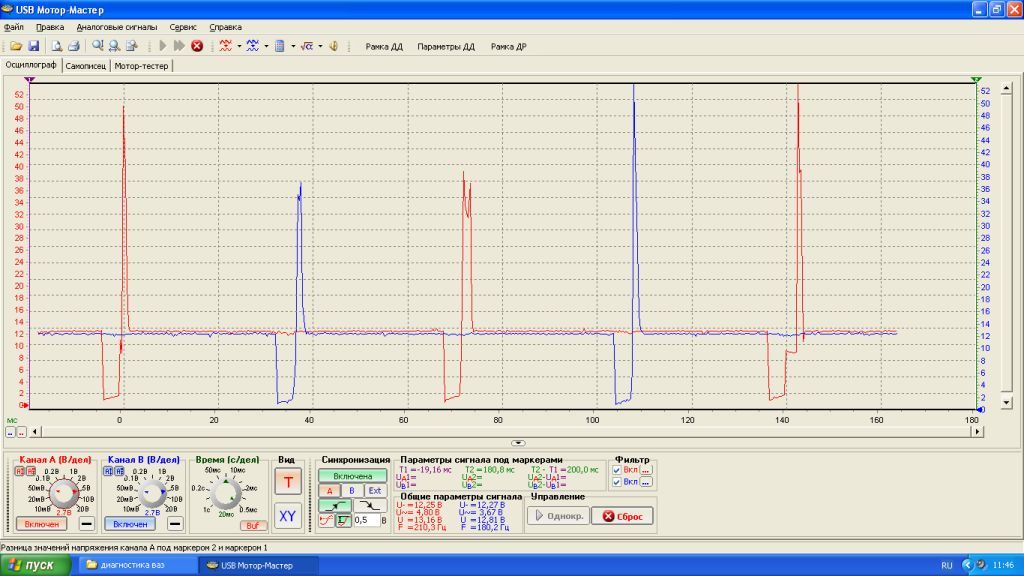The width and height of the screenshot is (1024, 576).
Task: Select falling edge trigger slope button
Action: 370,505
